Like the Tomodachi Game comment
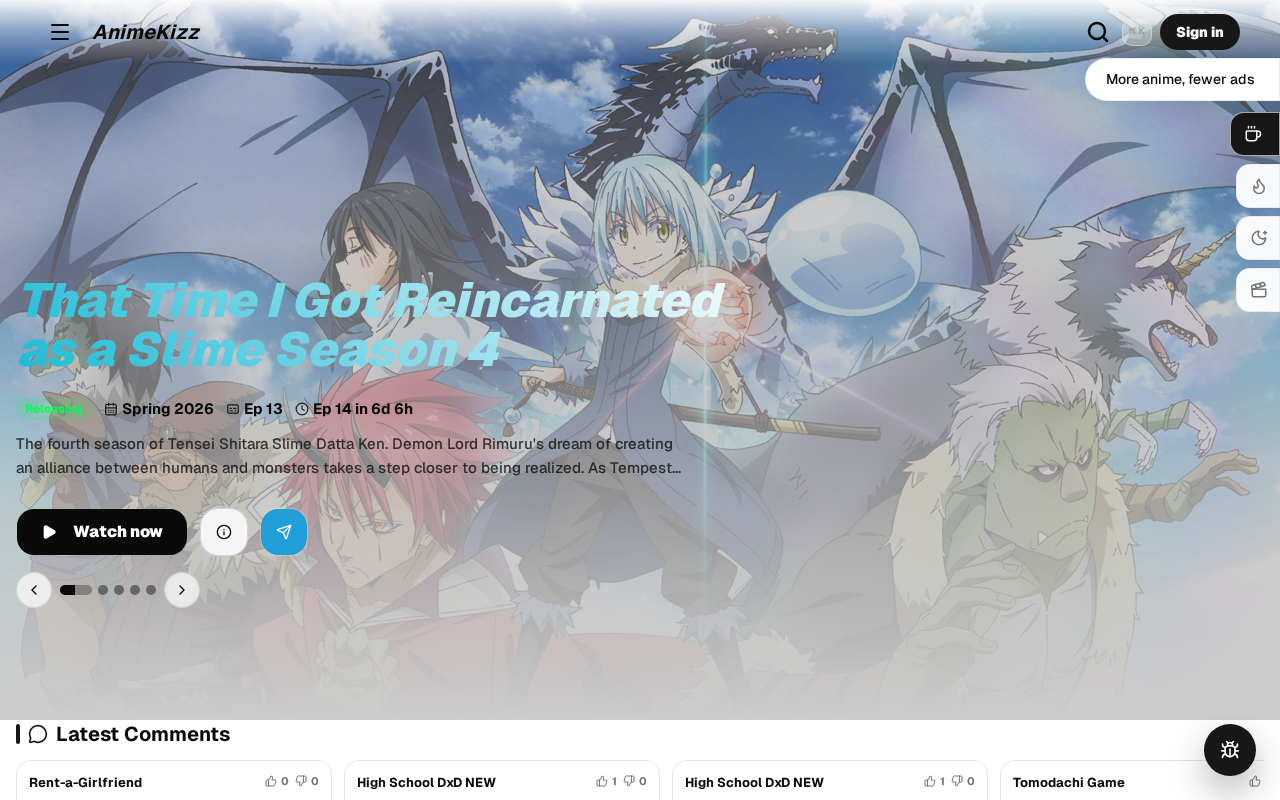 [x=1255, y=781]
